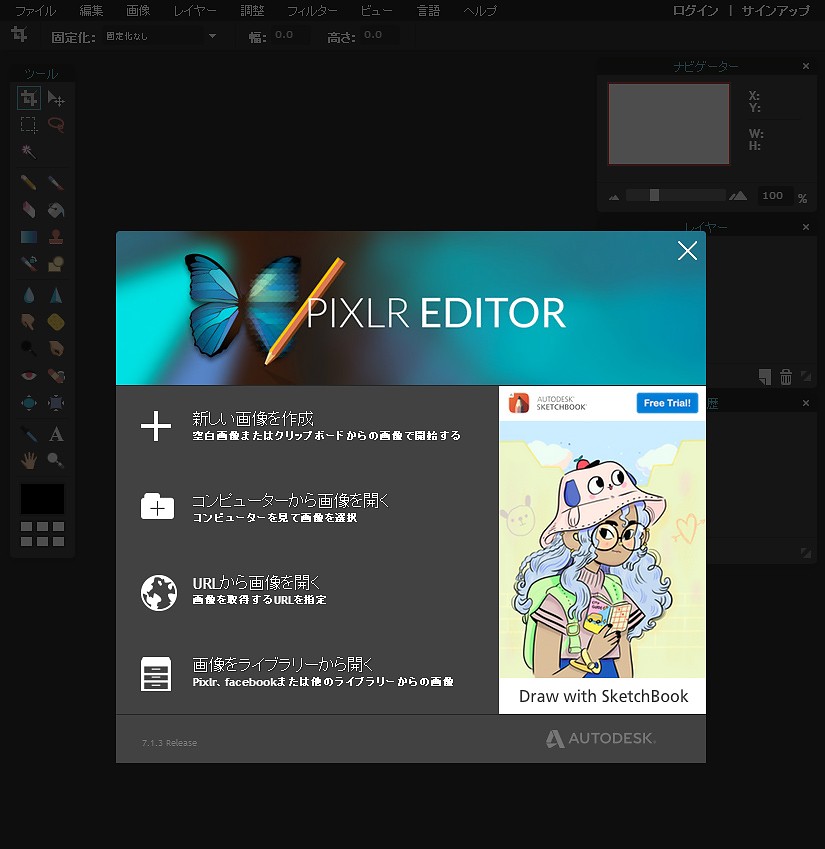The image size is (825, 849).
Task: Click the main color swatch in tools
Action: [x=42, y=499]
